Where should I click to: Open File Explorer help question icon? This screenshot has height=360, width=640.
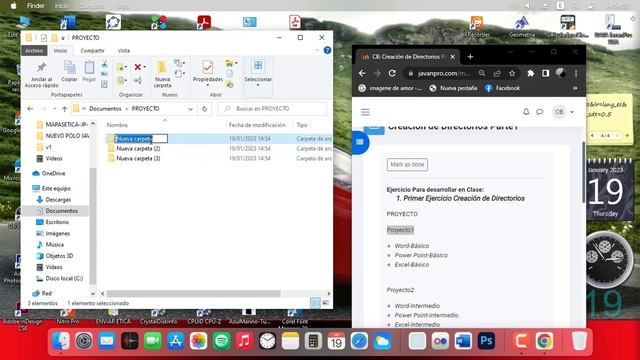[327, 50]
